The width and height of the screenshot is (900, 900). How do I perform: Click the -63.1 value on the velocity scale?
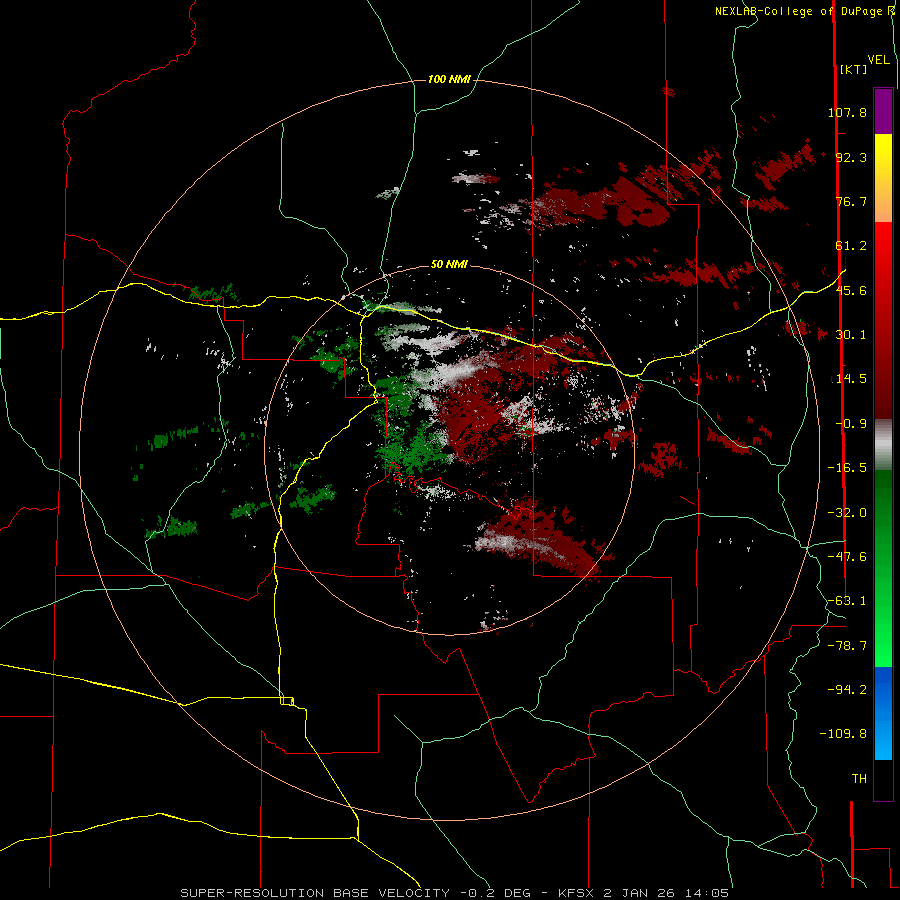[847, 601]
